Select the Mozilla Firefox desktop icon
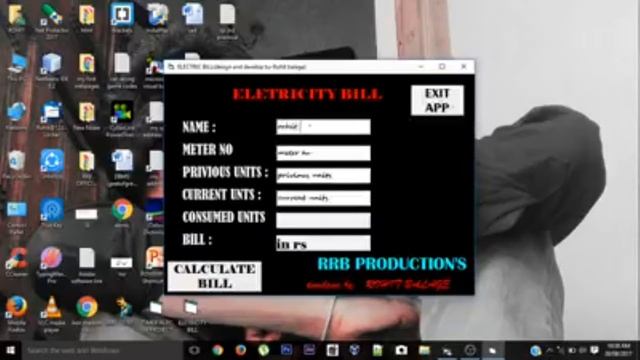Viewport: 640px width, 360px height. 16,313
